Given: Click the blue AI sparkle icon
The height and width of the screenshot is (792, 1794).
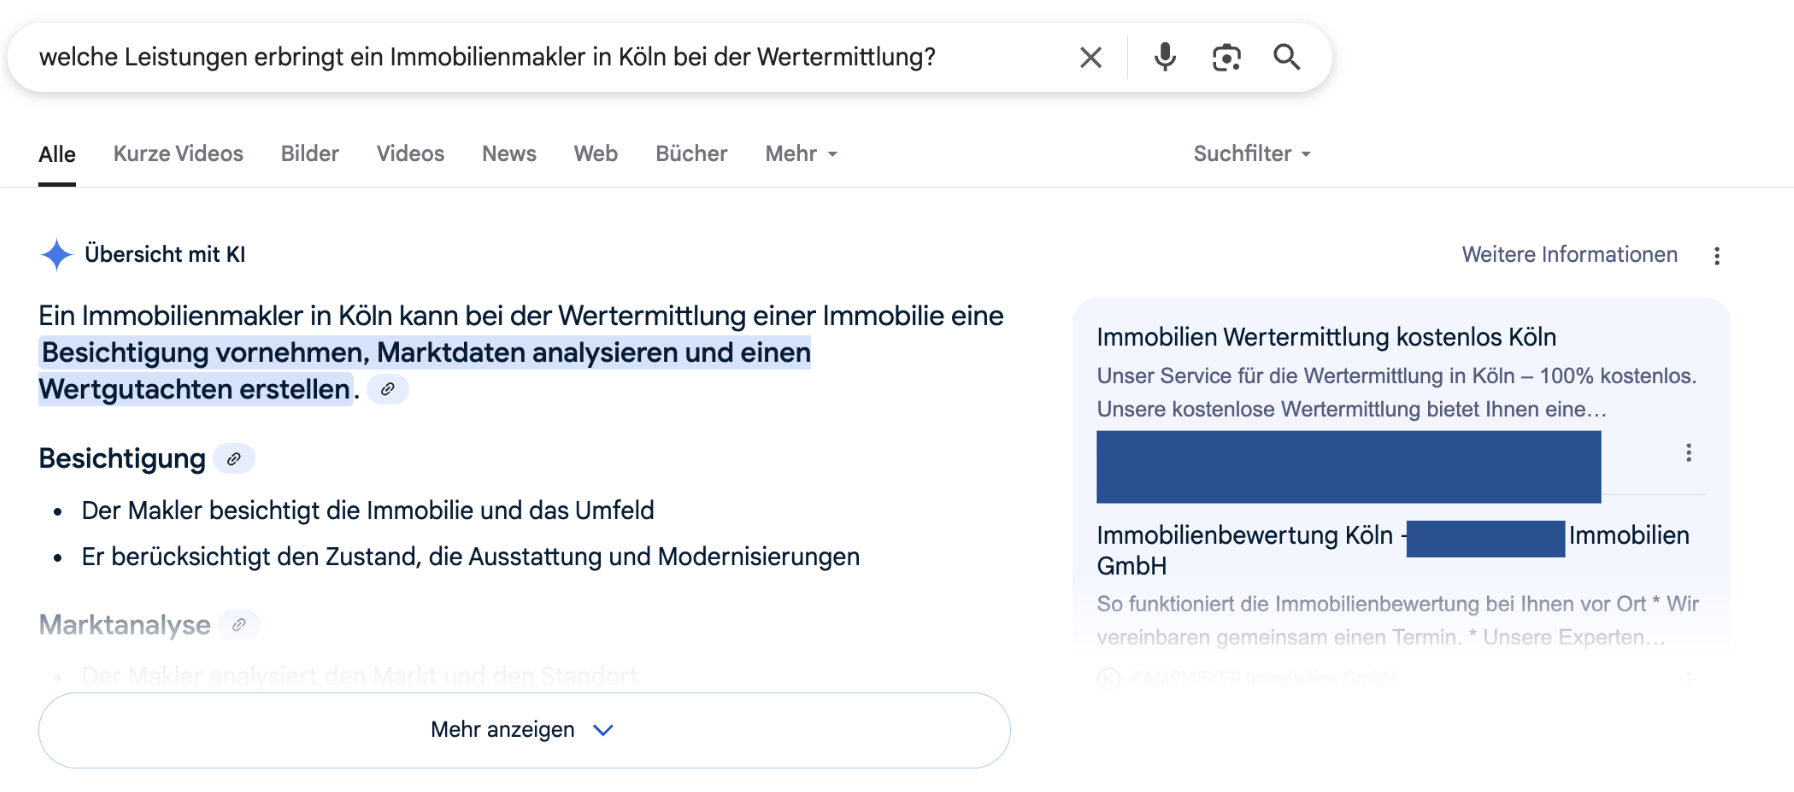Looking at the screenshot, I should click(56, 255).
